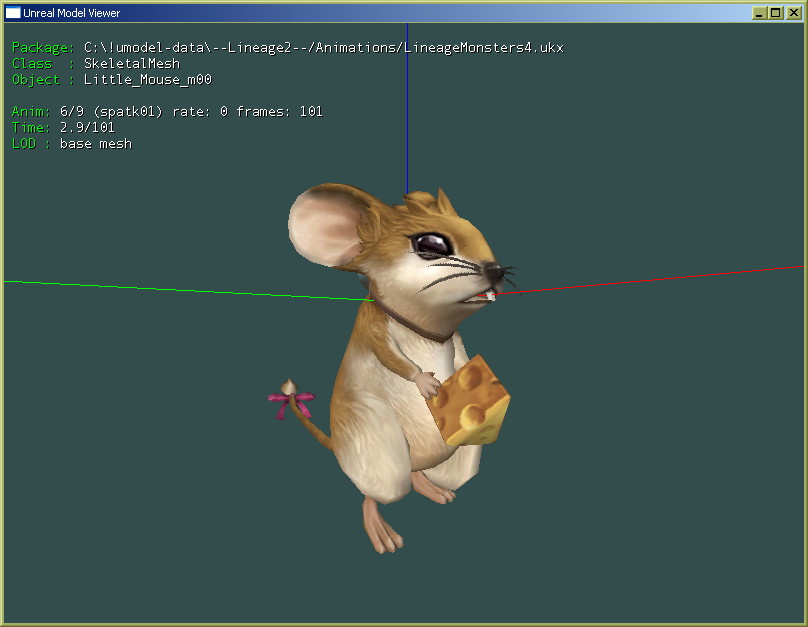Click the Unreal Model Viewer title text

tap(72, 13)
